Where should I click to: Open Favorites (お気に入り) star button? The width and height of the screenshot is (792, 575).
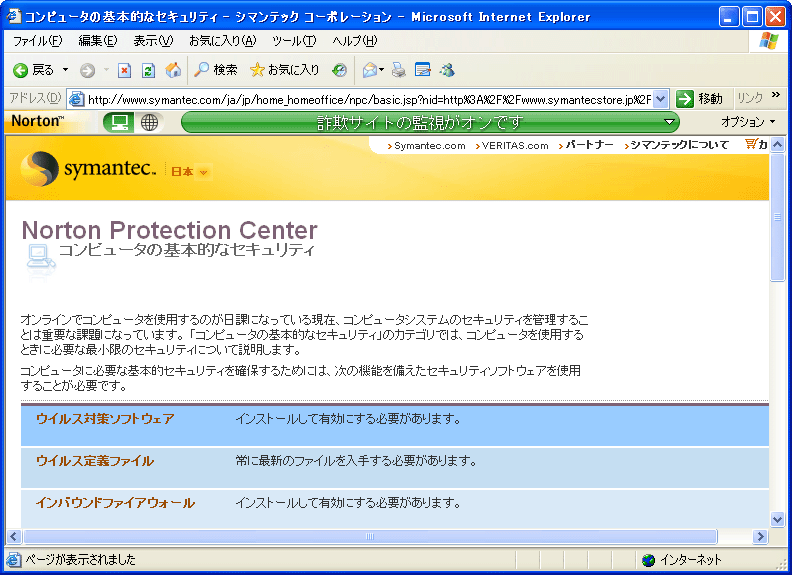[284, 70]
